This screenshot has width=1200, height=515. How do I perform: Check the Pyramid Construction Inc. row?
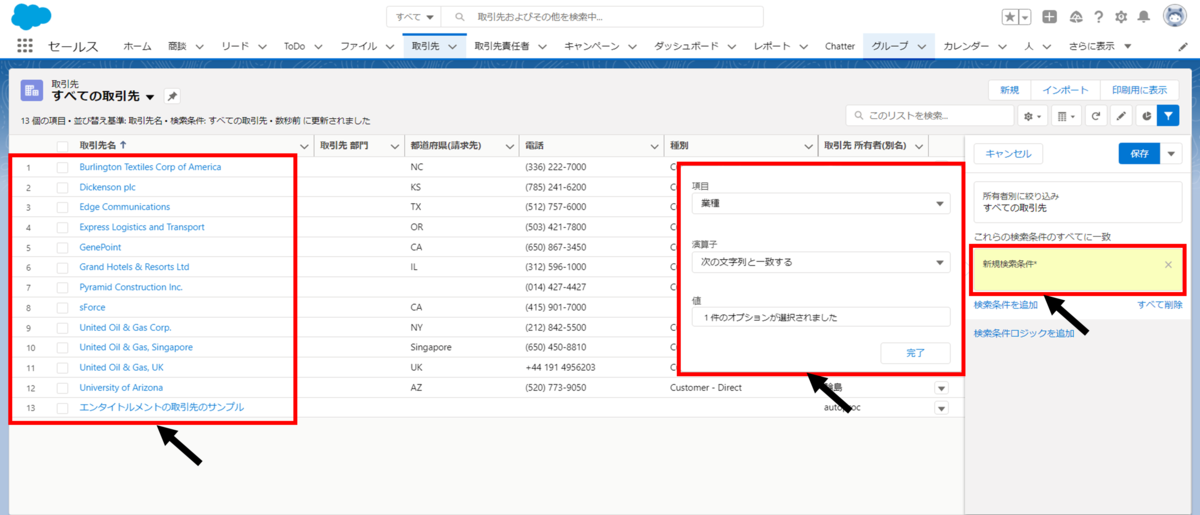(63, 287)
